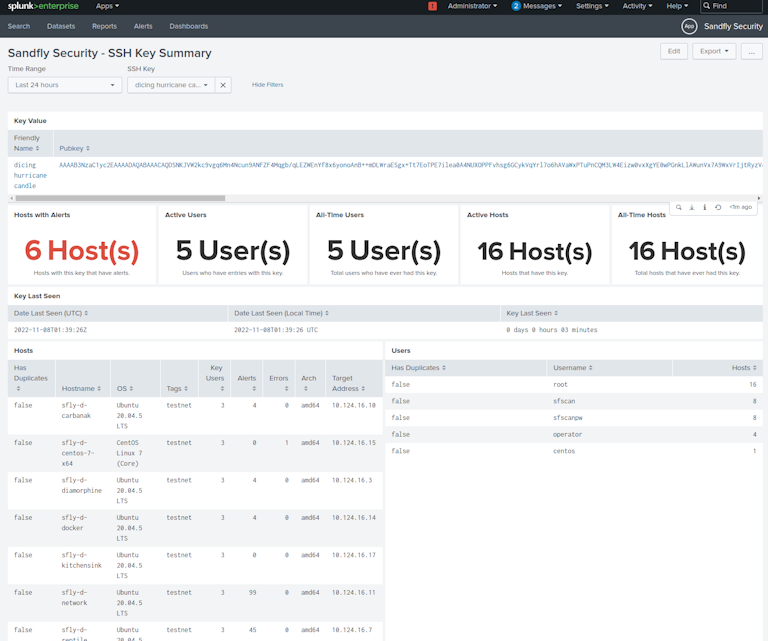Navigate to the Dashboards tab
Viewport: 768px width, 641px height.
coord(189,26)
